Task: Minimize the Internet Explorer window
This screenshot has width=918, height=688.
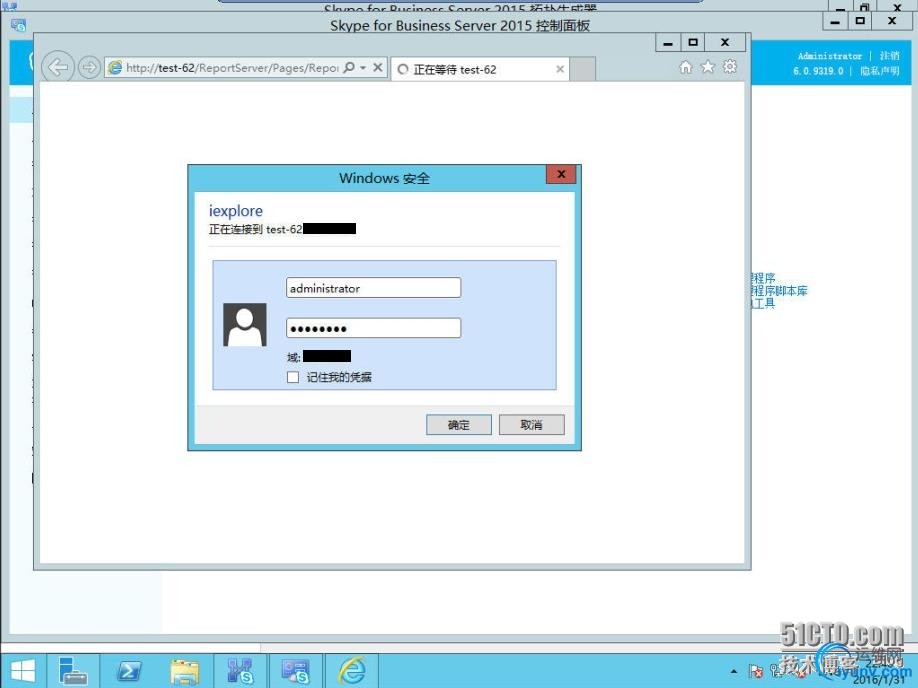Action: pyautogui.click(x=667, y=43)
